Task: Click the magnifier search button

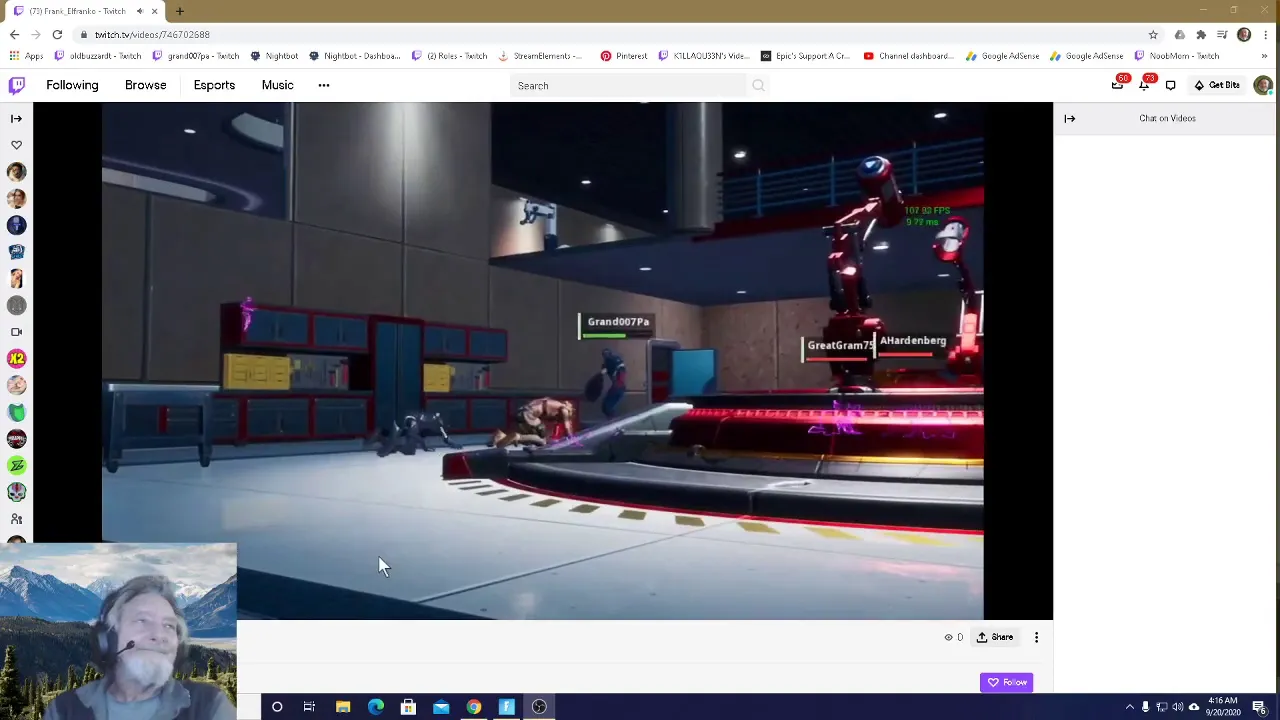Action: tap(758, 86)
